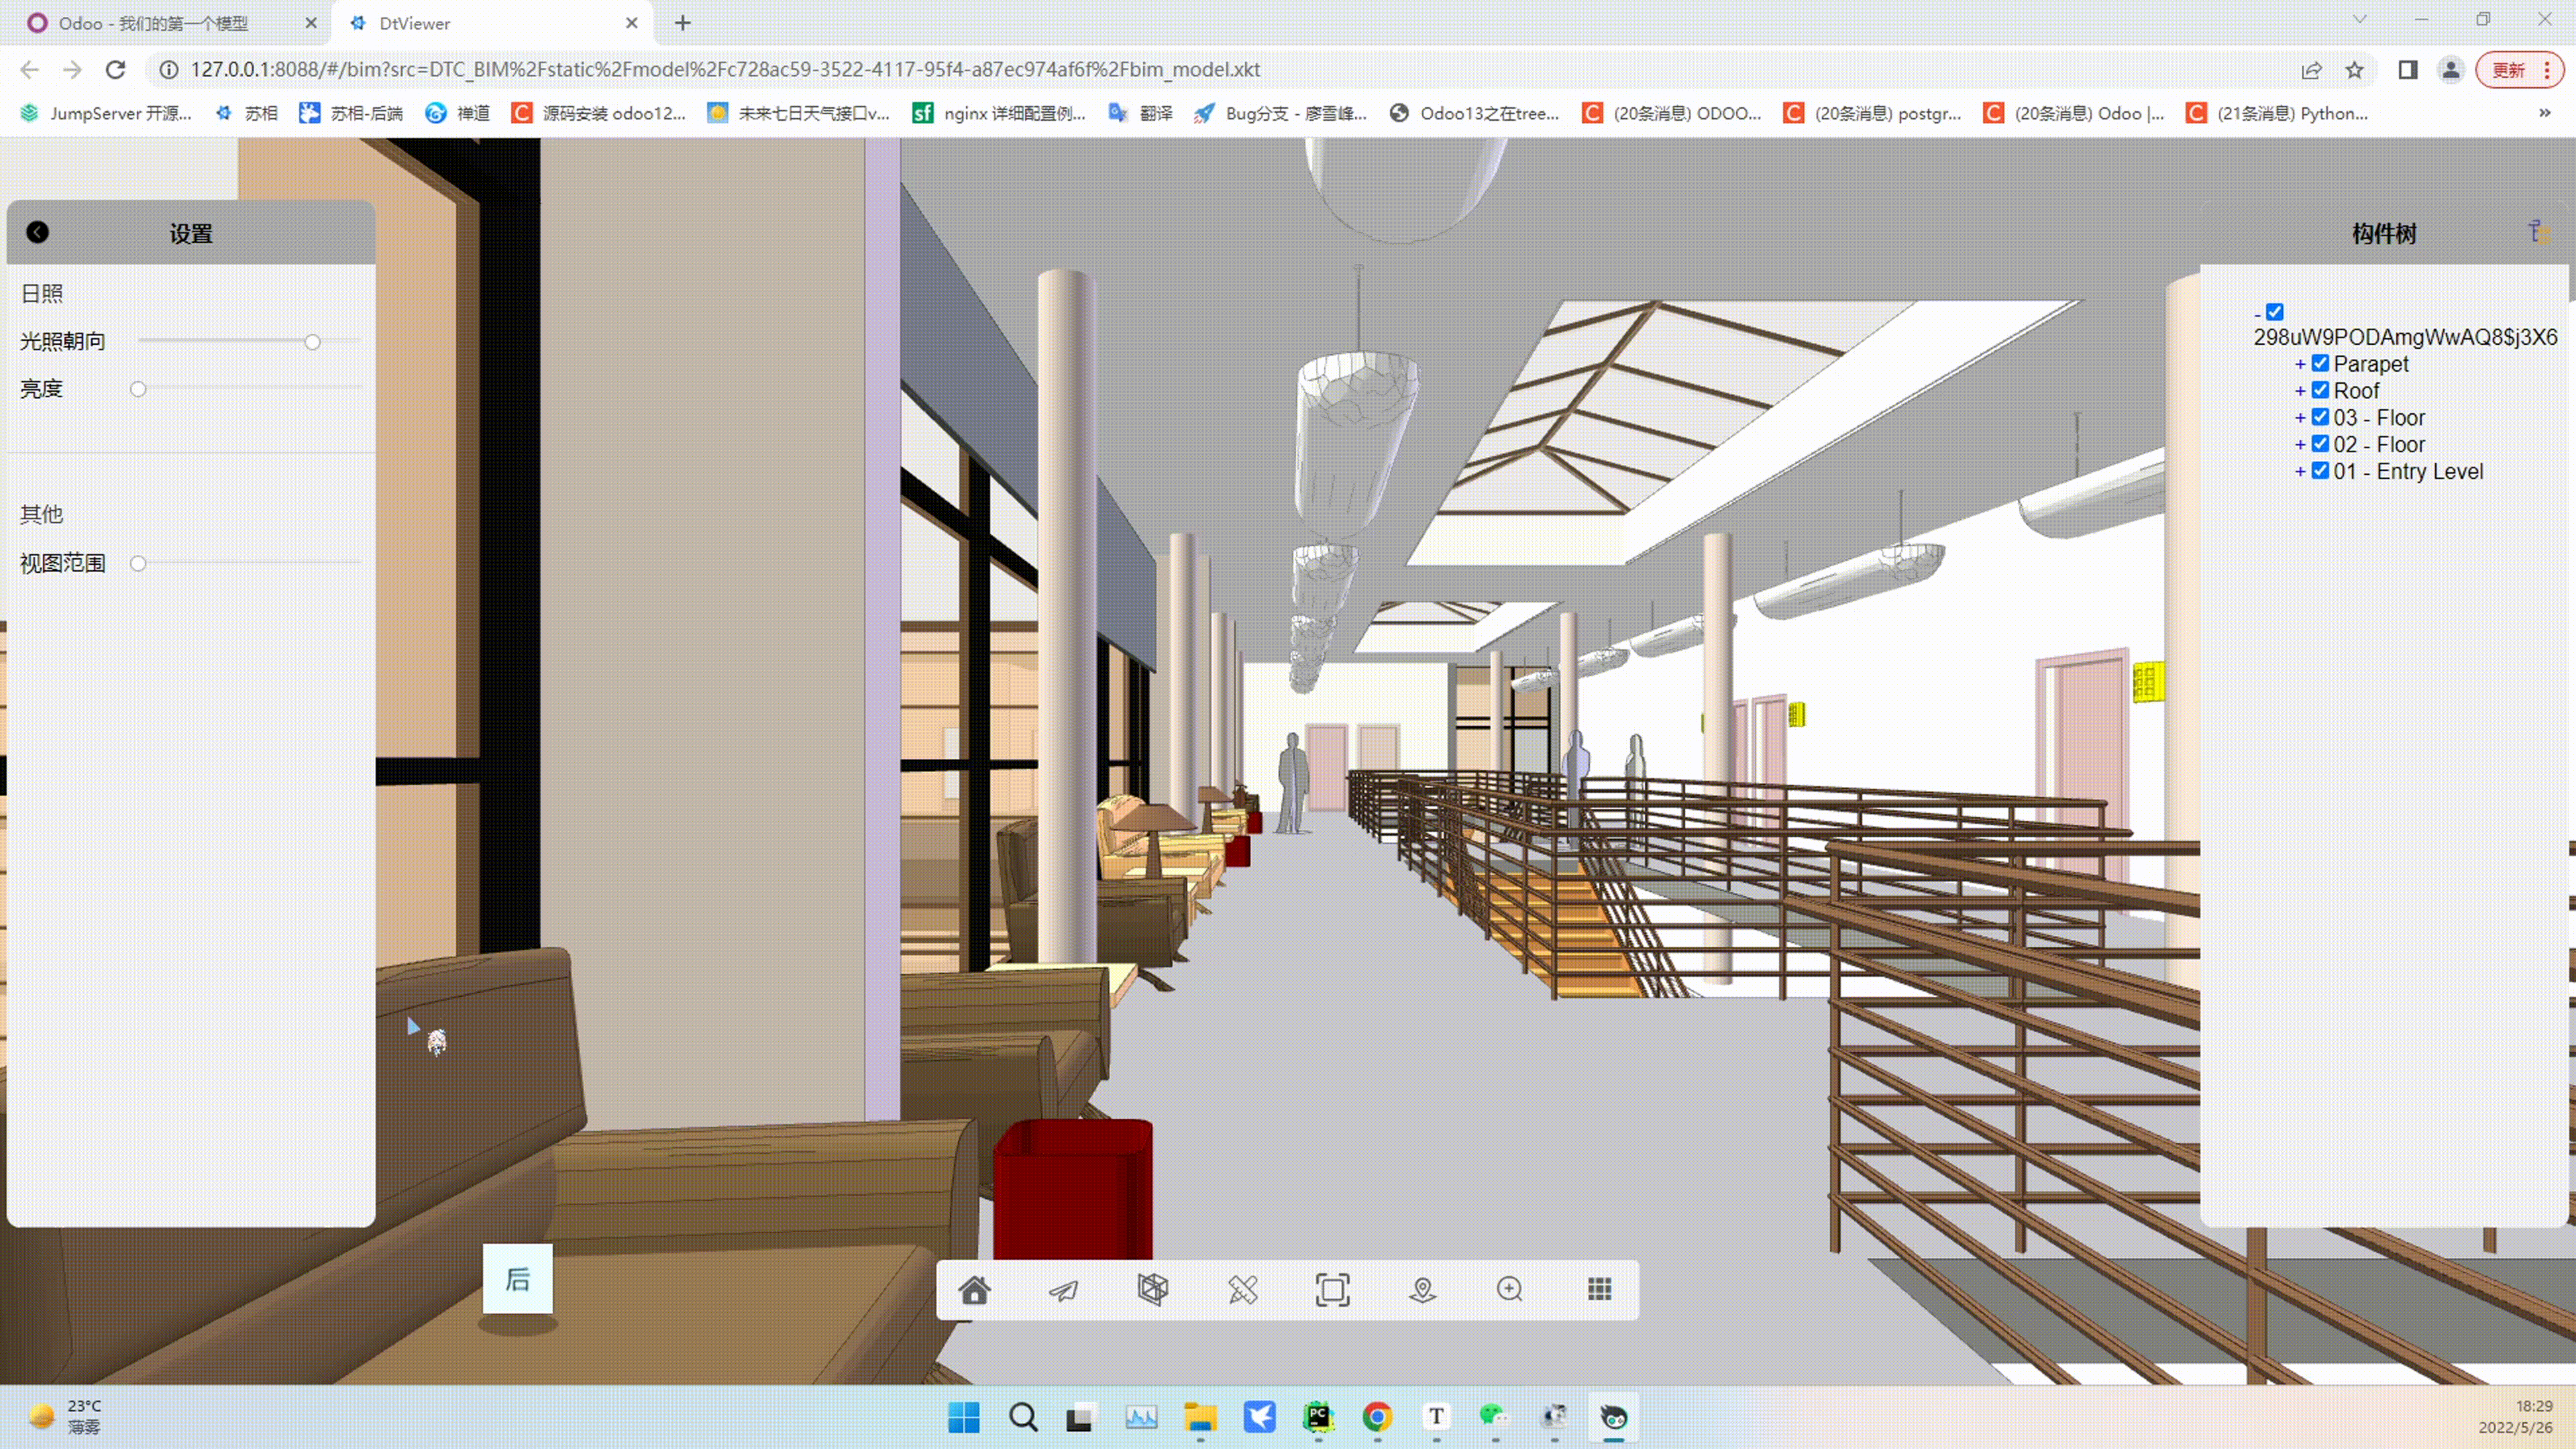Open the grid menu icon in toolbar
The height and width of the screenshot is (1449, 2576).
[x=1599, y=1290]
